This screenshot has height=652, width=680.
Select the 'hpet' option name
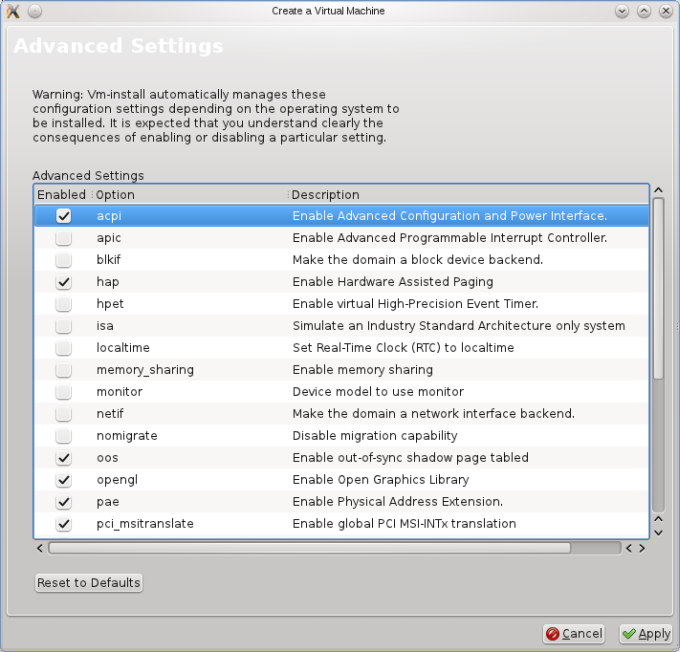110,304
